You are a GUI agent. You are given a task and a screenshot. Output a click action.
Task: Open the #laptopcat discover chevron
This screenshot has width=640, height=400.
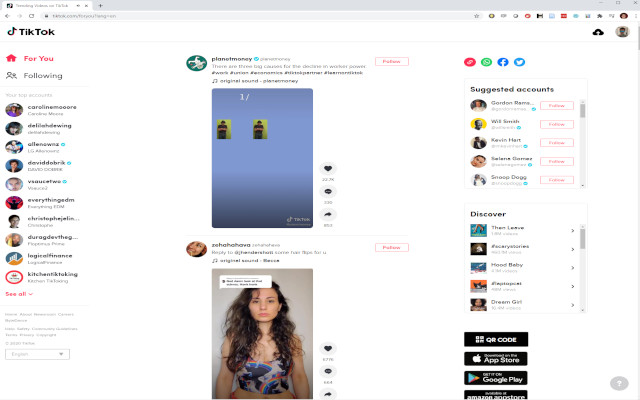click(x=573, y=286)
